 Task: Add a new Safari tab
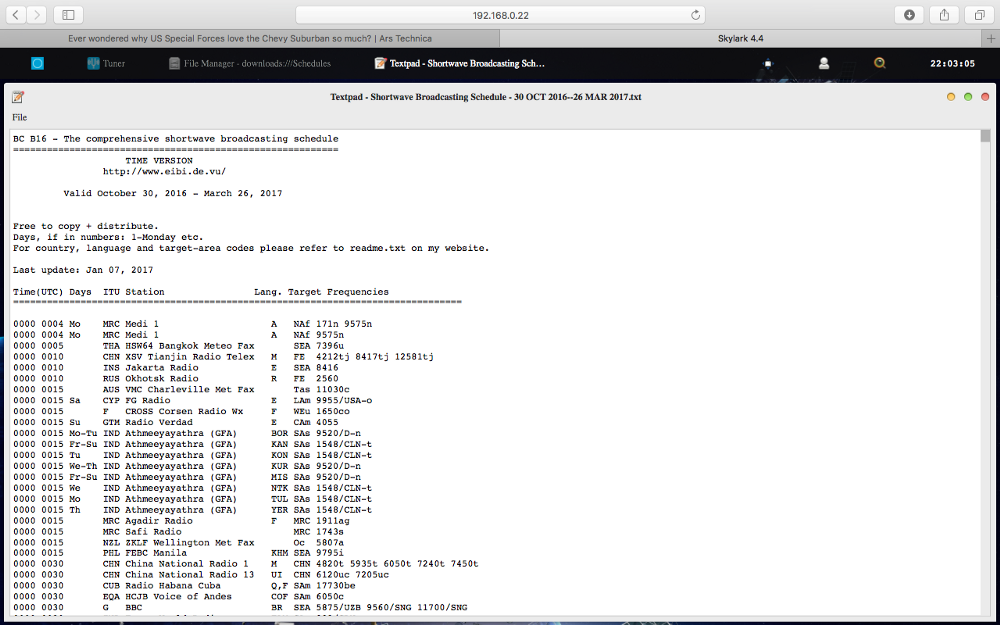(x=991, y=39)
